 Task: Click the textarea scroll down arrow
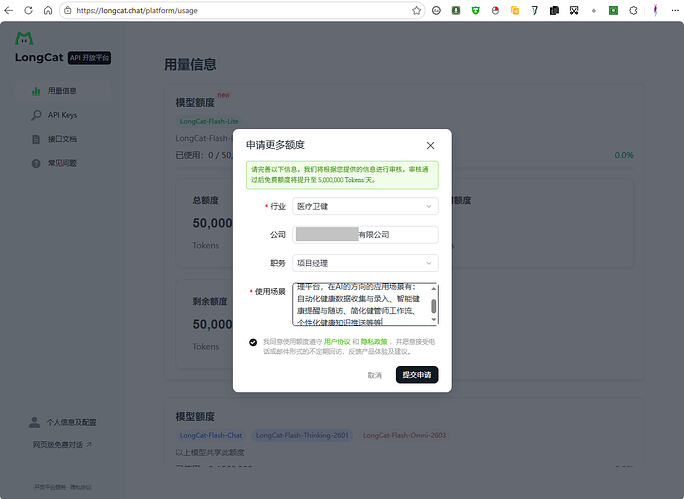click(x=434, y=320)
